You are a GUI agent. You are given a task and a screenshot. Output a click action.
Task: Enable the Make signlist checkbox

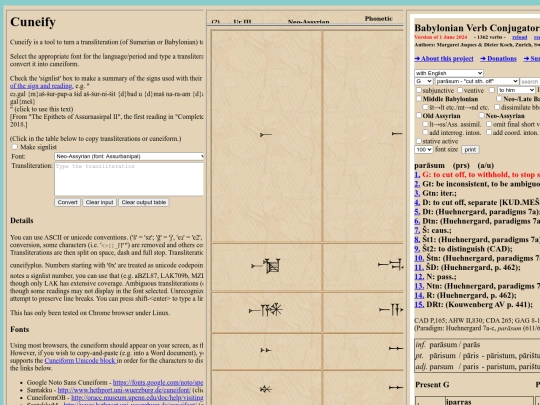pyautogui.click(x=14, y=147)
